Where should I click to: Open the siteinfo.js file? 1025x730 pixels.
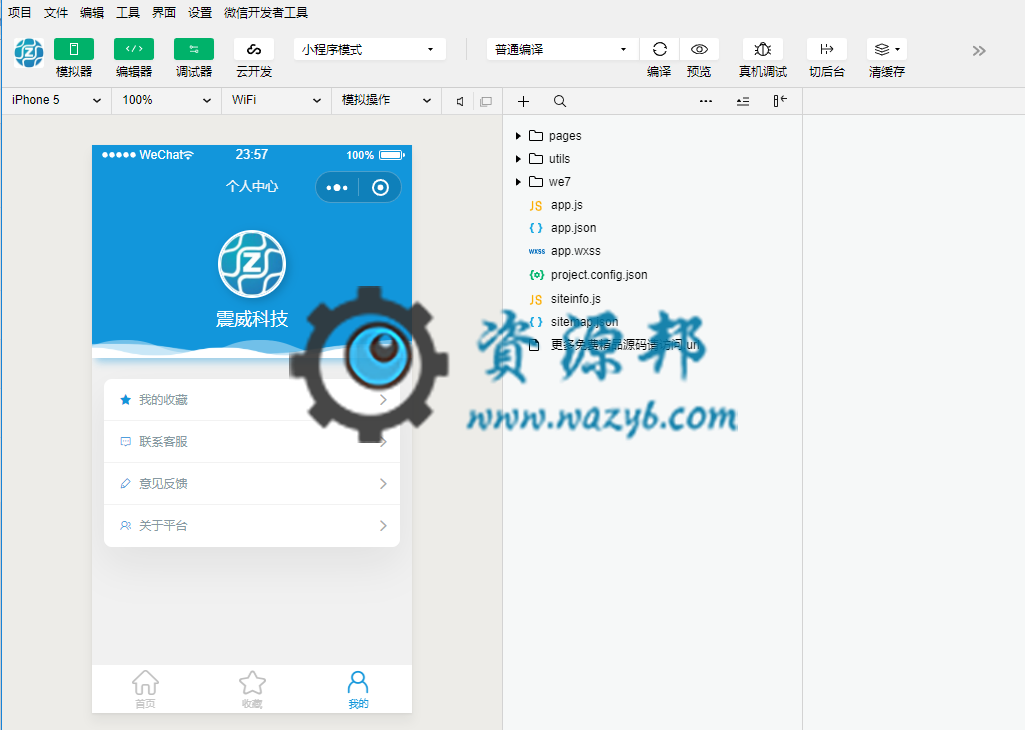(x=575, y=298)
